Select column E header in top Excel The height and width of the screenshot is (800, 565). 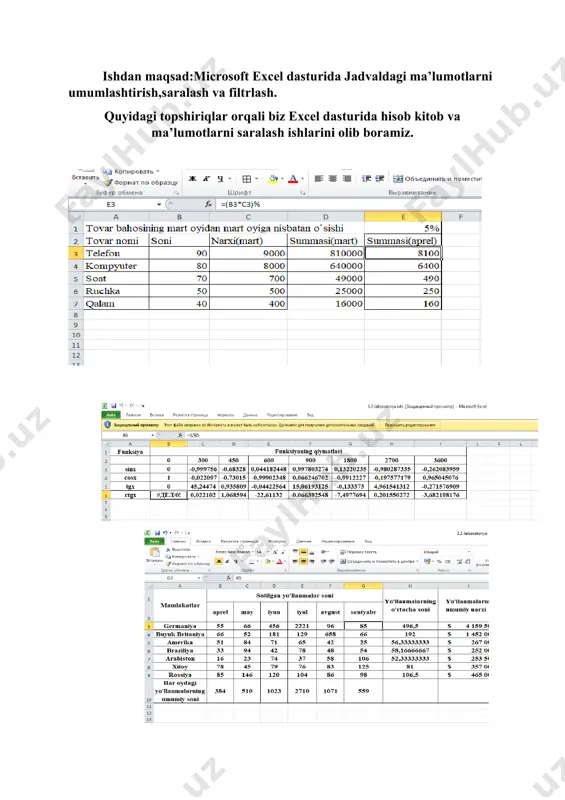point(403,217)
